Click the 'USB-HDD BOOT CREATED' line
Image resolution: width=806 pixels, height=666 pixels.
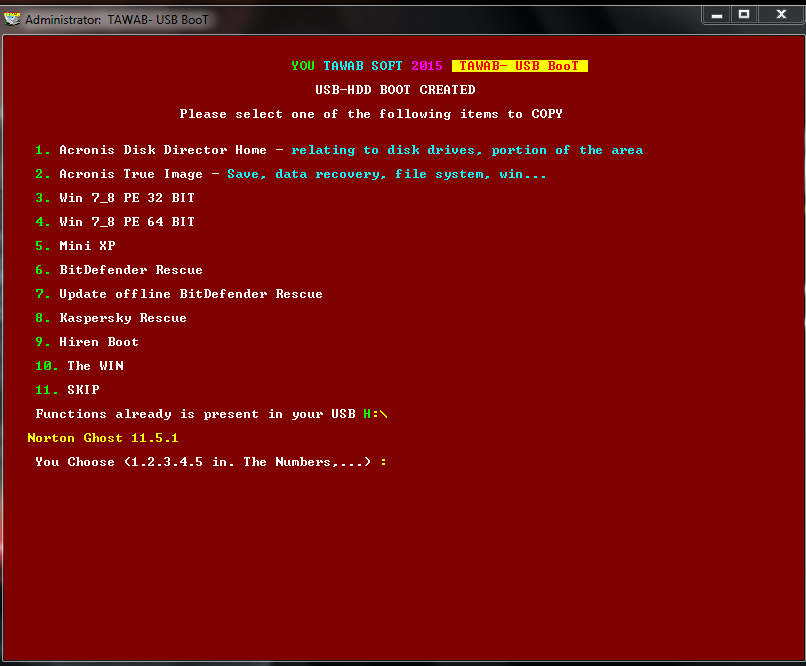[x=395, y=90]
